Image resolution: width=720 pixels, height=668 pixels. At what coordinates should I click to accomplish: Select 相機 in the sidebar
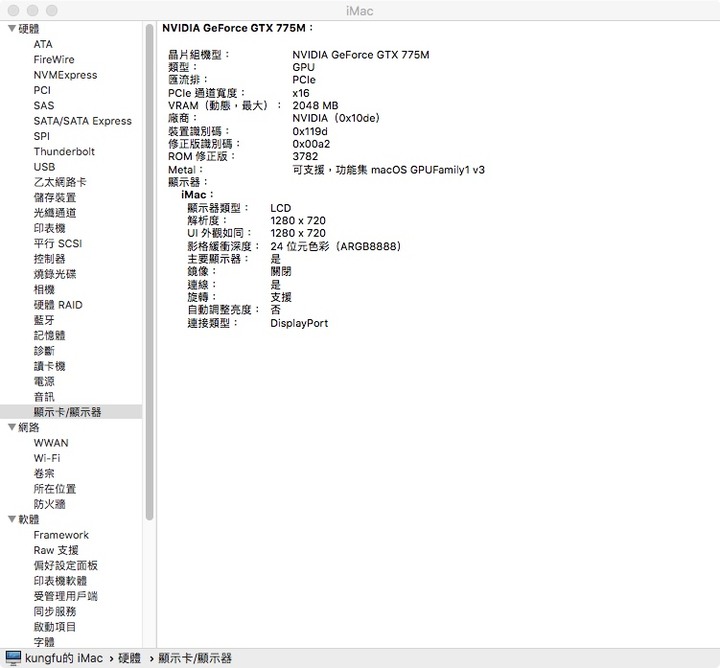click(x=44, y=289)
